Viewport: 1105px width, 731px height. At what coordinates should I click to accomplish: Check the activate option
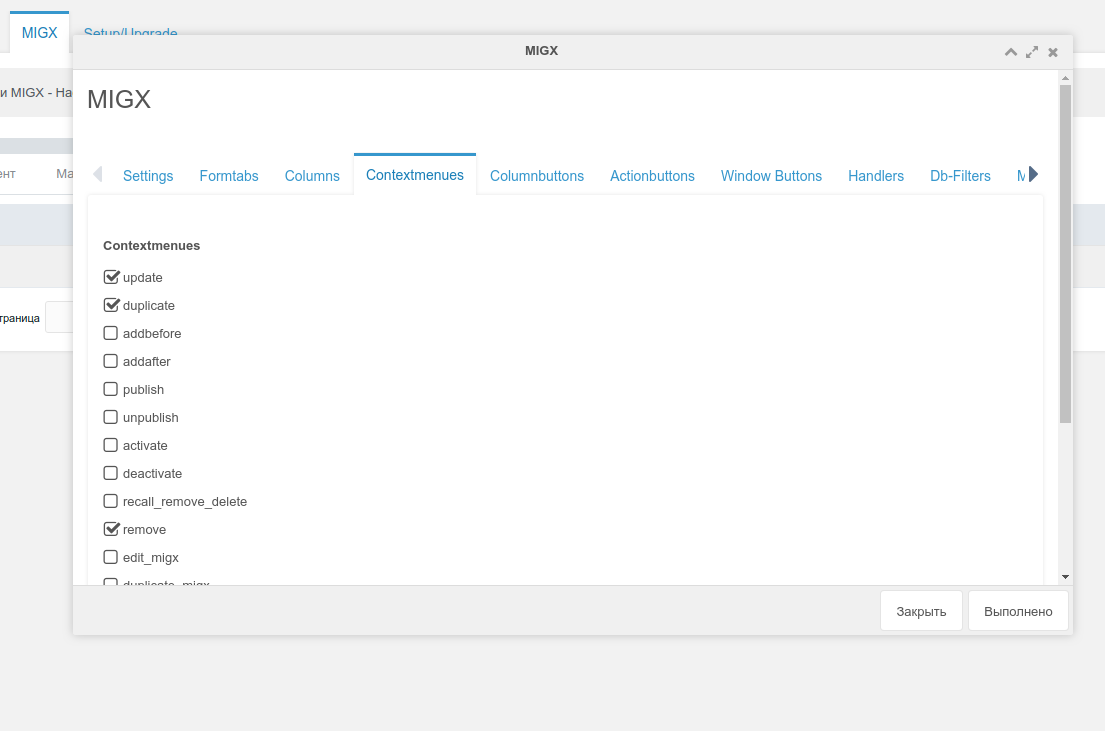point(111,445)
